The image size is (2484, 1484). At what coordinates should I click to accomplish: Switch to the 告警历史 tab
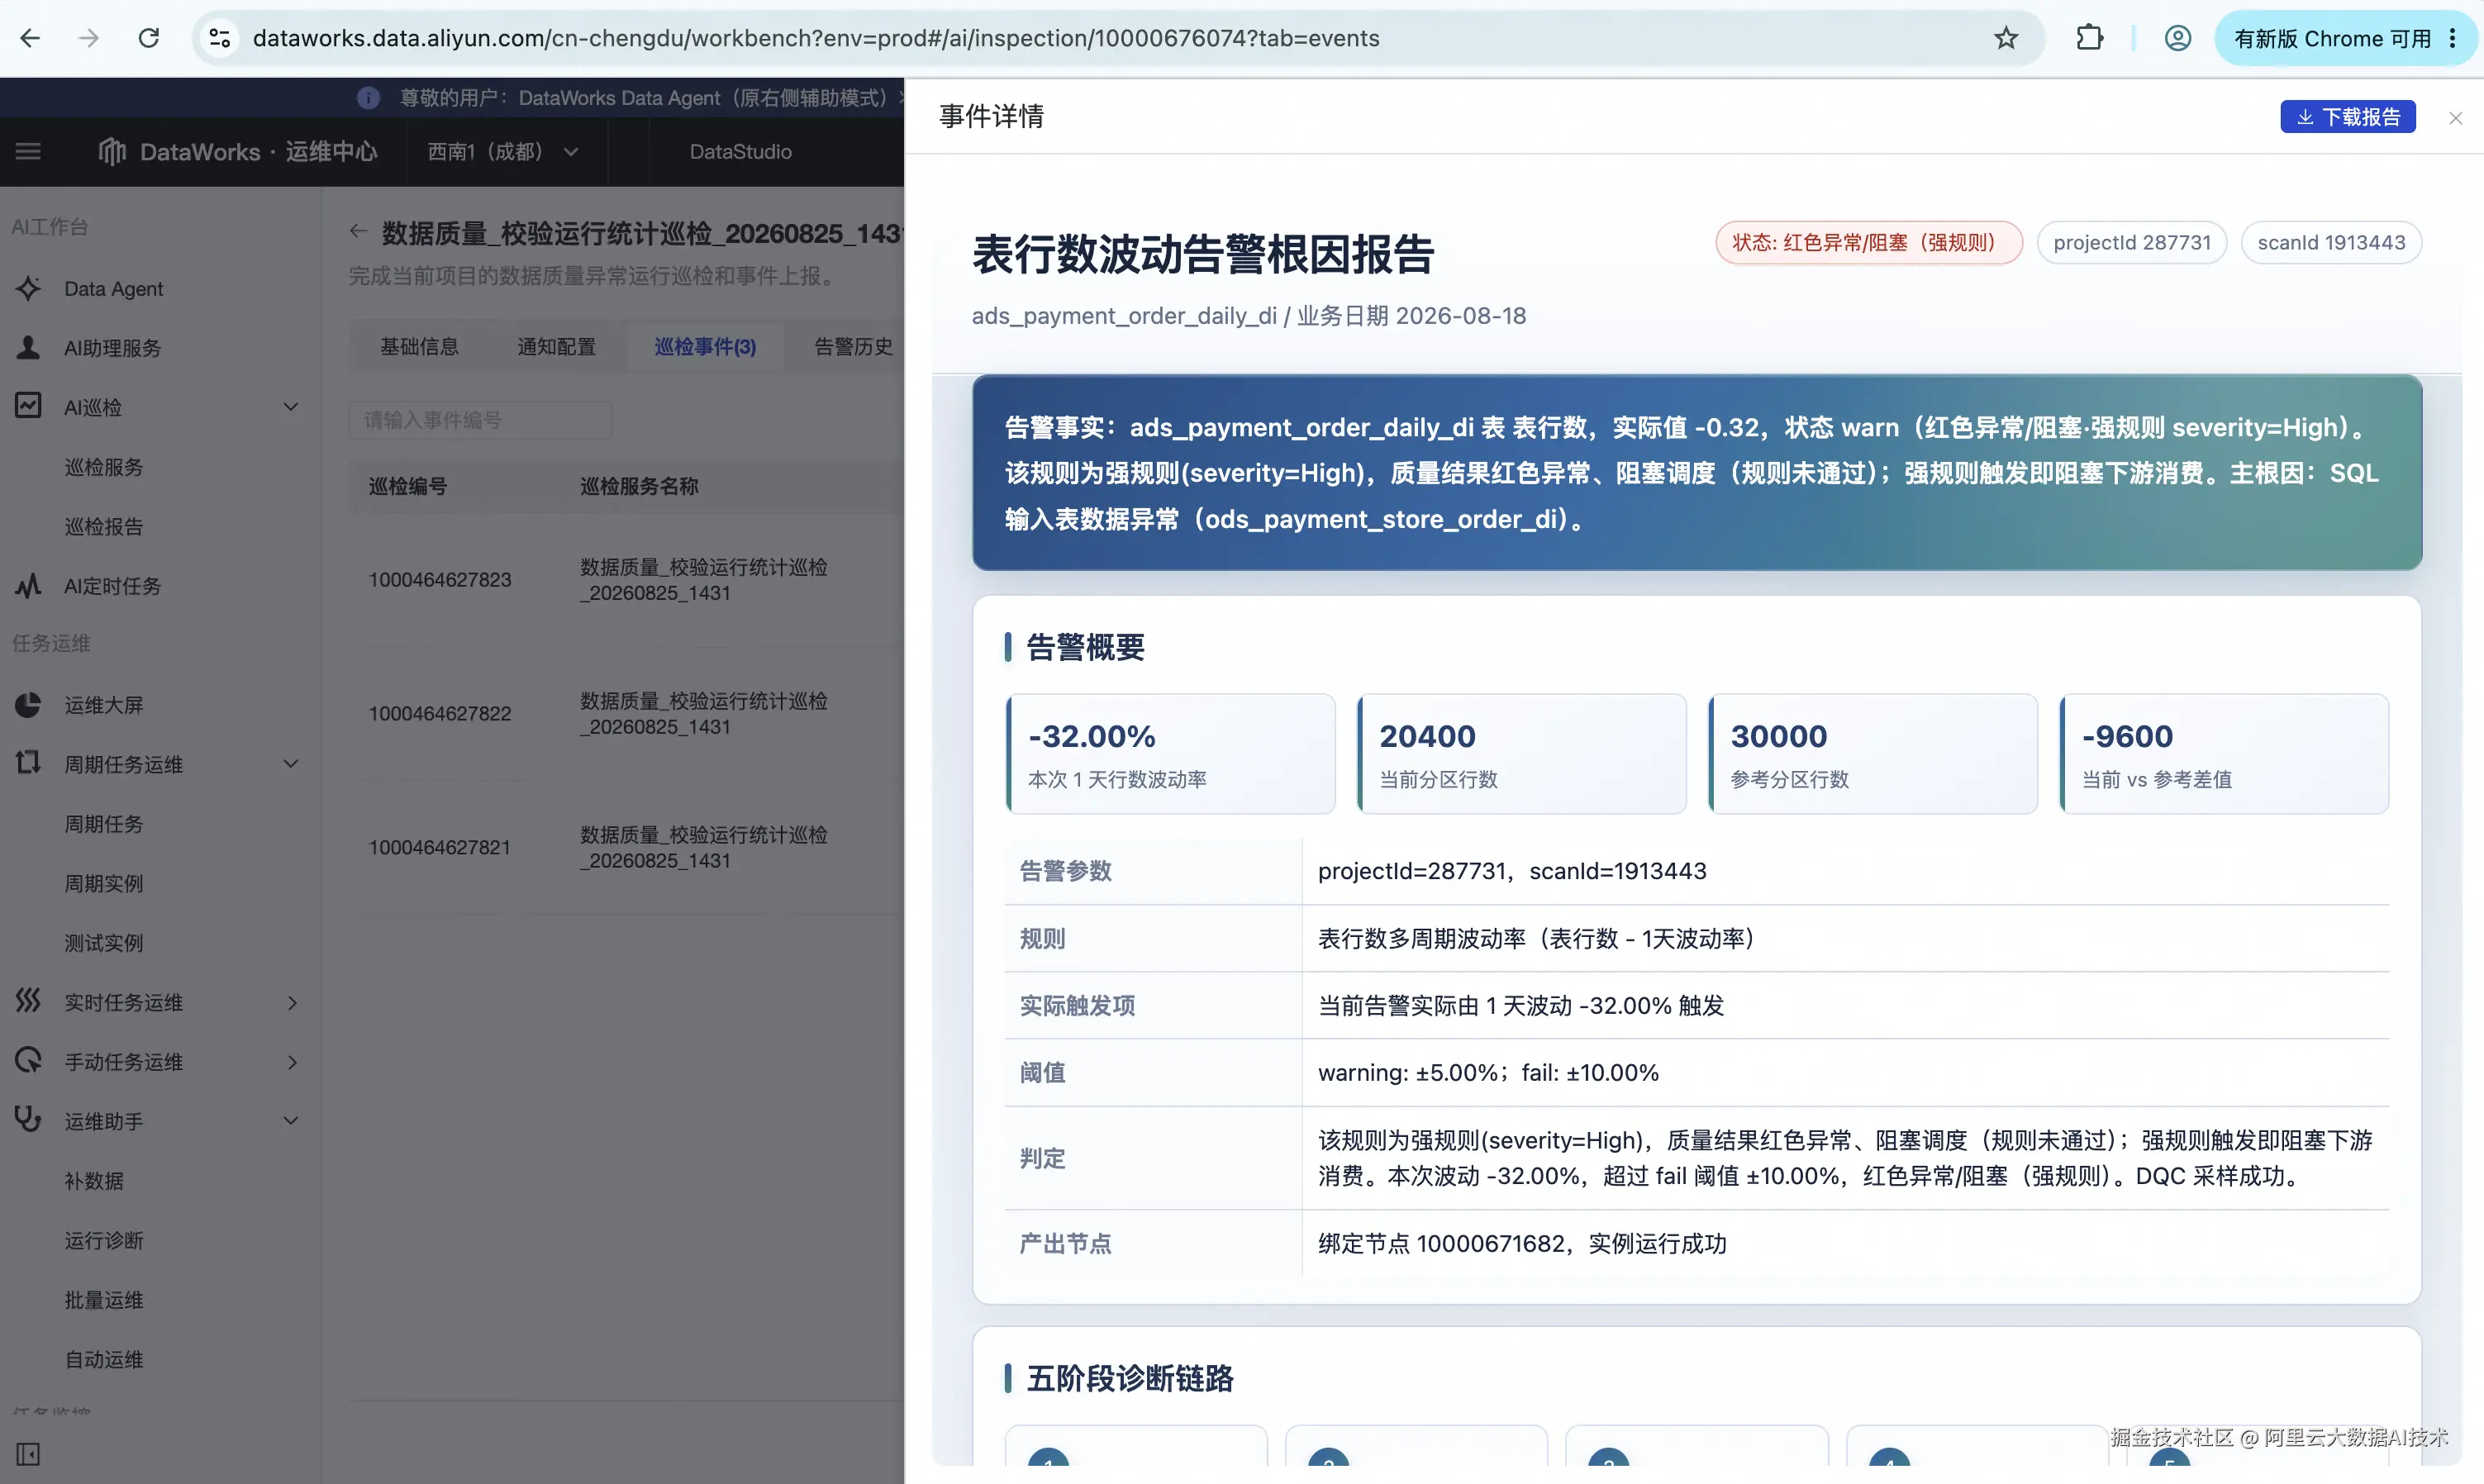pos(853,347)
